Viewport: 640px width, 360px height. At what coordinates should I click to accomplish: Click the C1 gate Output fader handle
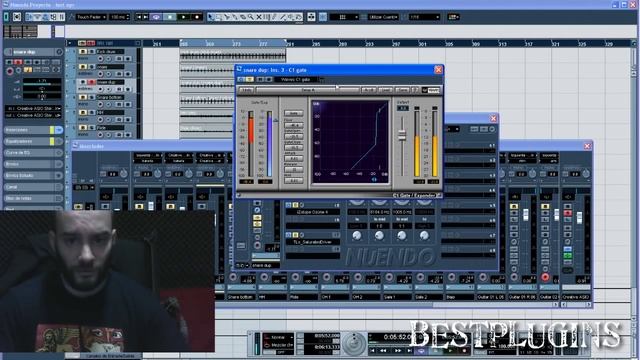(x=402, y=135)
